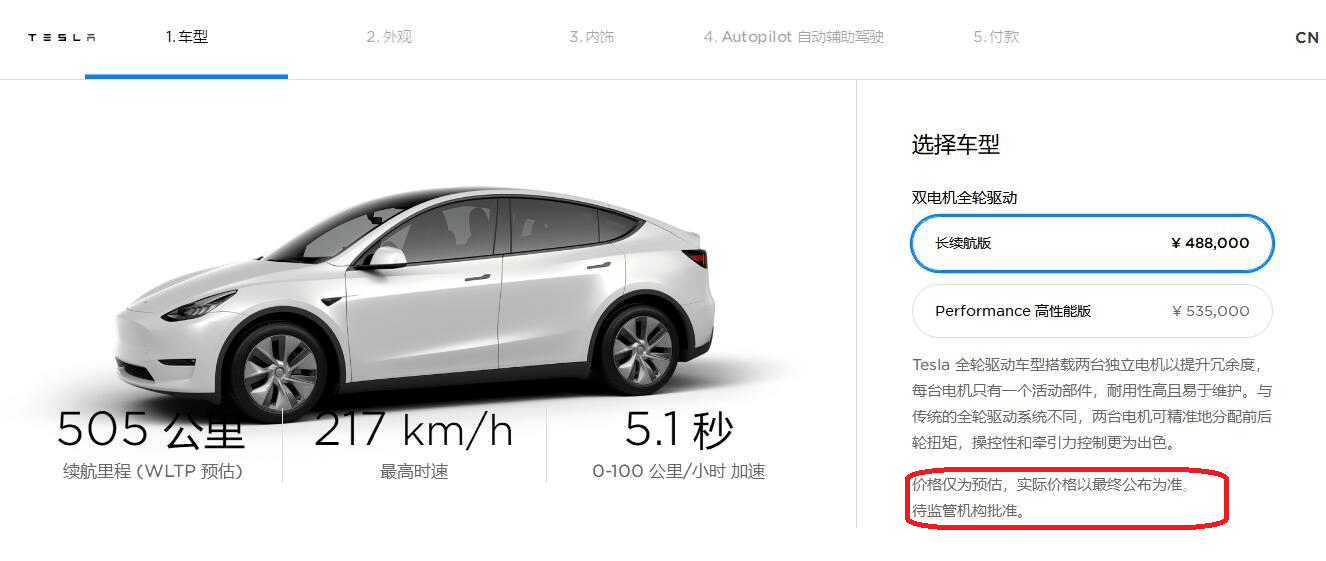The height and width of the screenshot is (561, 1326).
Task: Open the 1.车型 step tab
Action: (187, 37)
